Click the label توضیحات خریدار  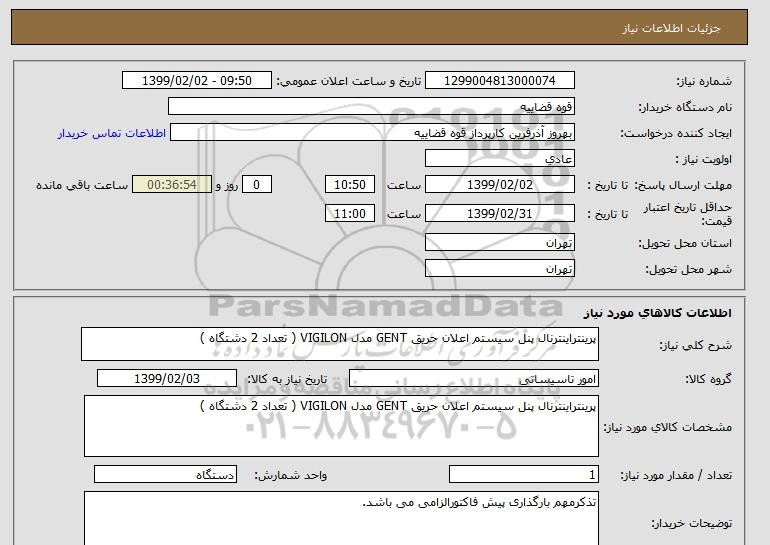coord(691,524)
